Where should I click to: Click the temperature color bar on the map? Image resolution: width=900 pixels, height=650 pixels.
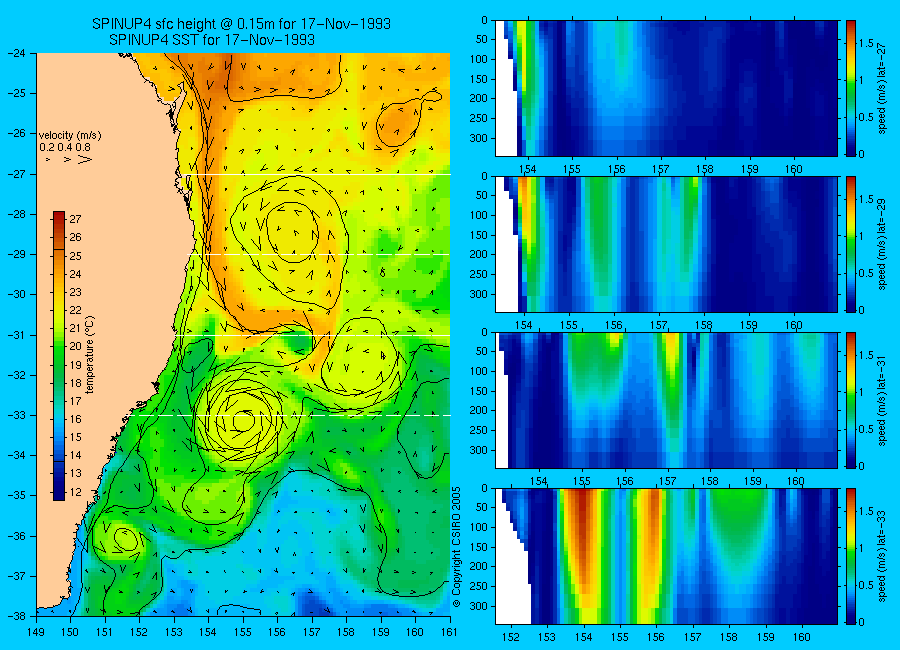point(59,356)
